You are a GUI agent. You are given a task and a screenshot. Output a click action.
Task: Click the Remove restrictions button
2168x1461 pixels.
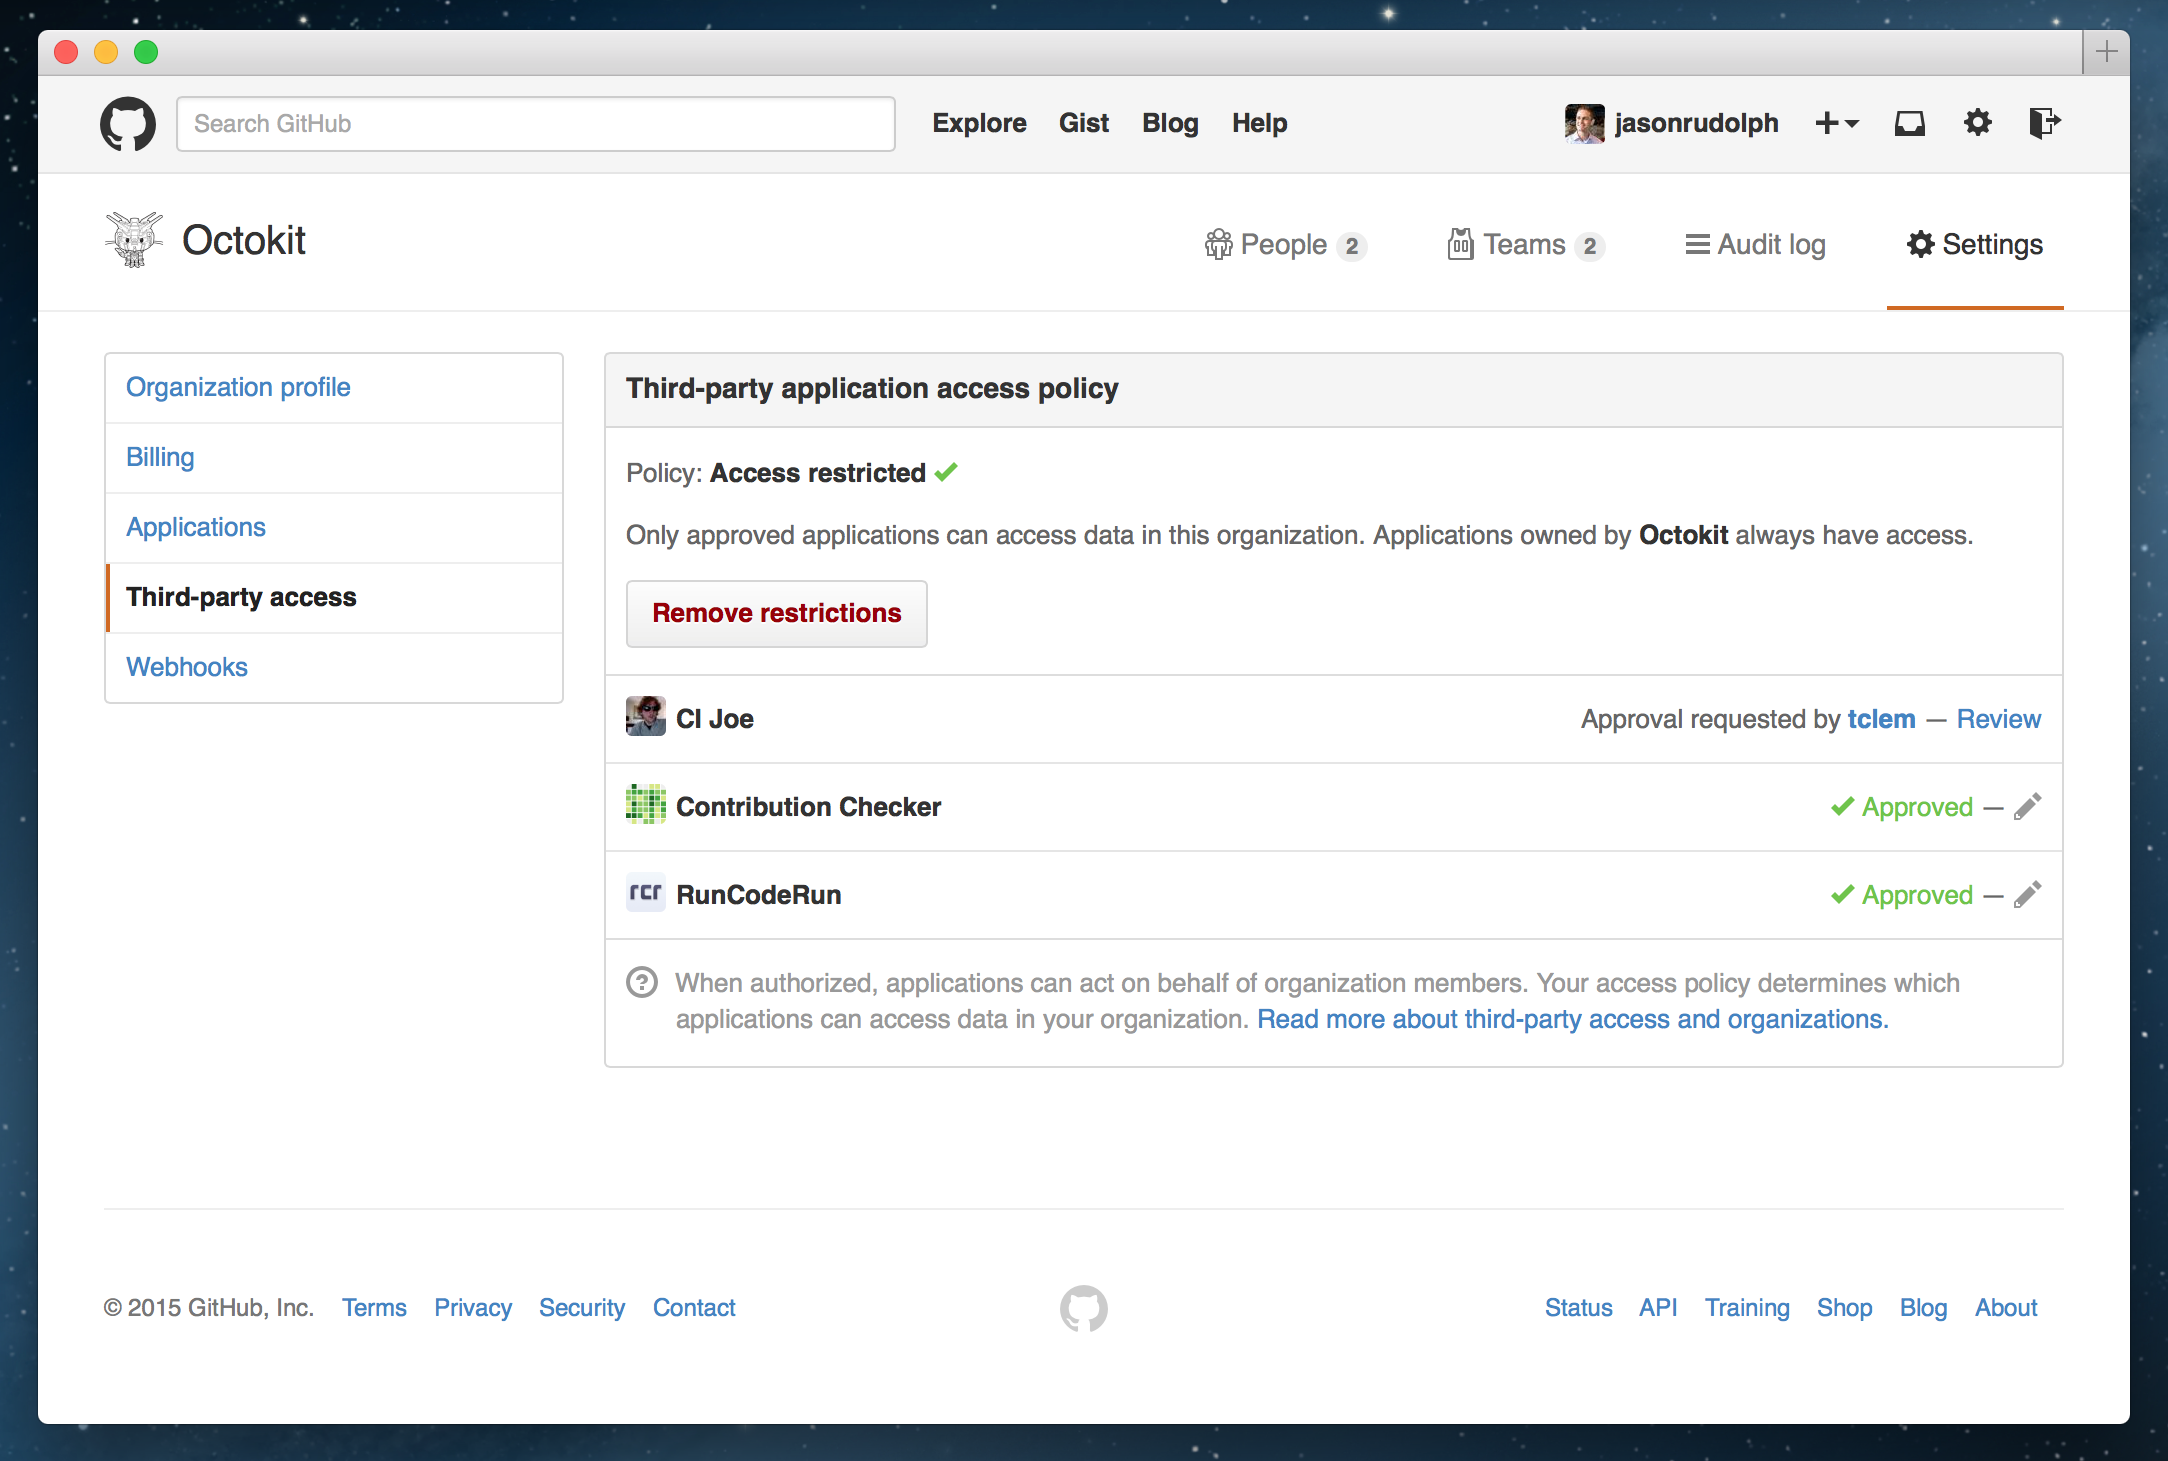[777, 613]
